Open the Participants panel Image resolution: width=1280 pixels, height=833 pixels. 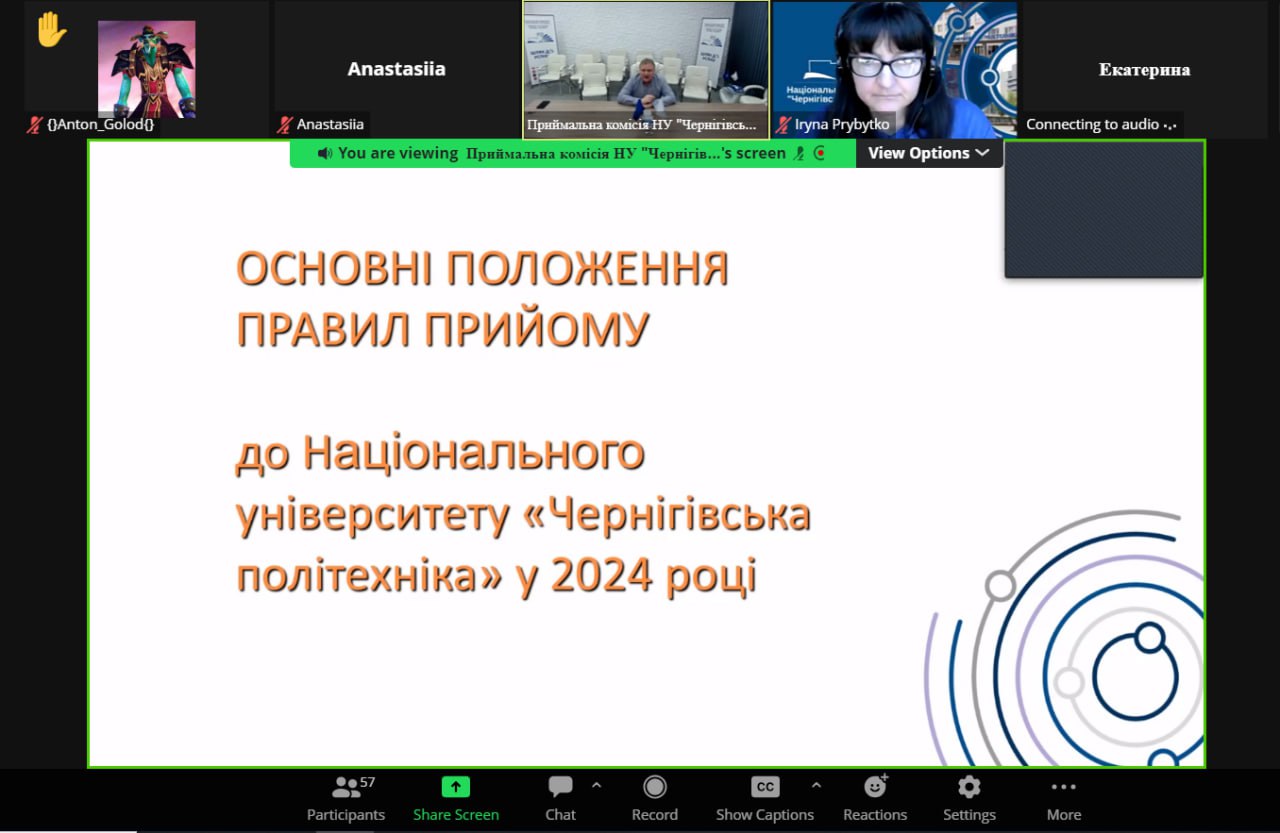(x=345, y=799)
